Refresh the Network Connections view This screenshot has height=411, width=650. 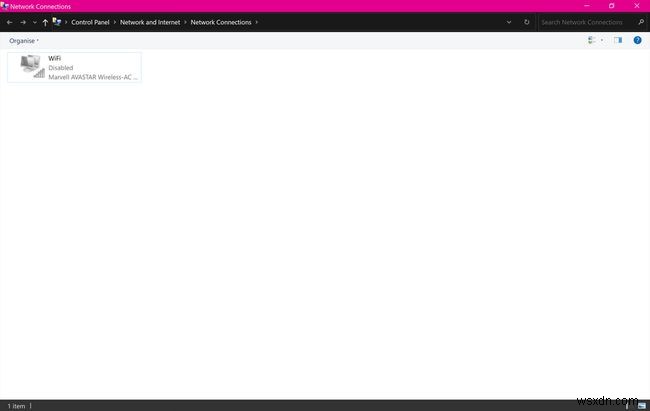click(526, 22)
